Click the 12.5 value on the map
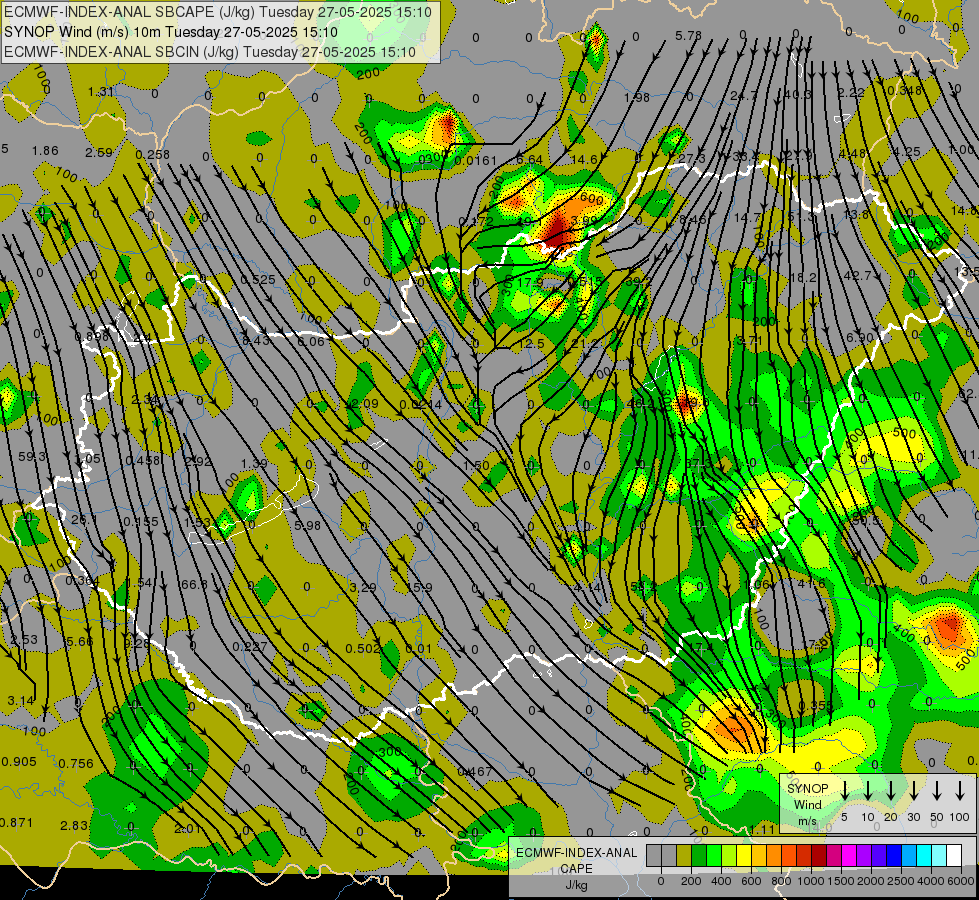 click(x=531, y=344)
